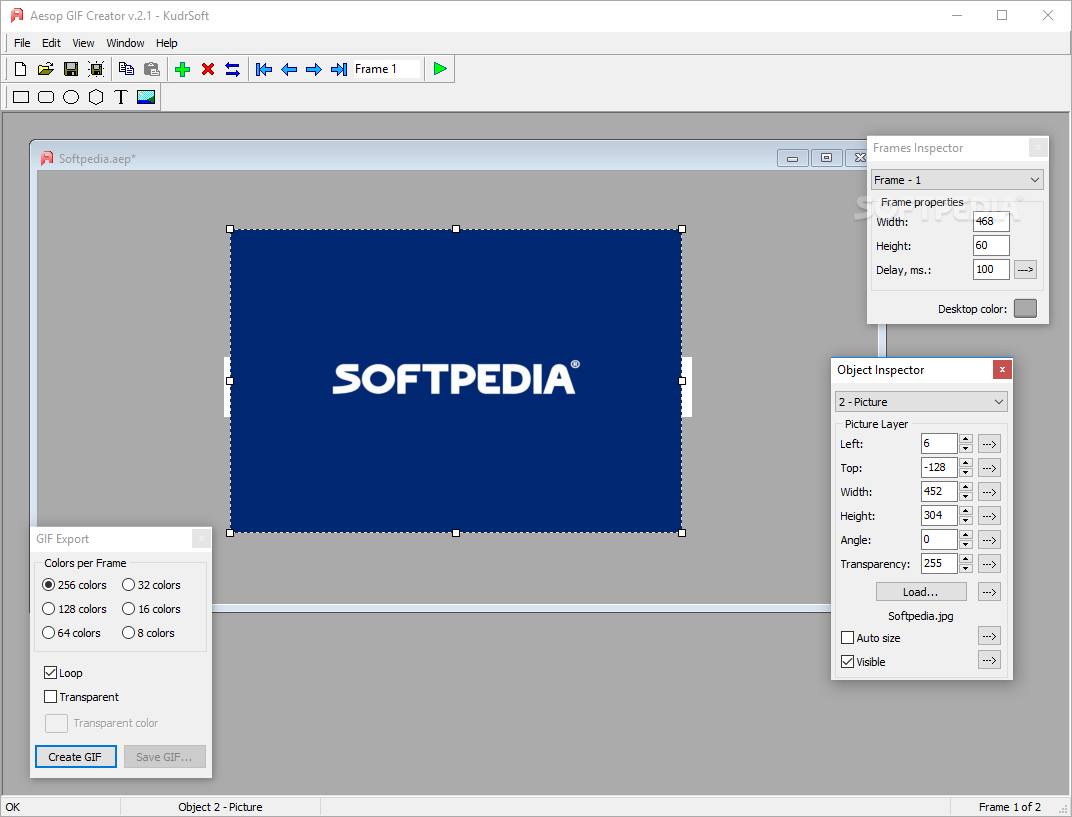This screenshot has width=1072, height=817.
Task: Select 64 colors radio option
Action: tap(71, 633)
